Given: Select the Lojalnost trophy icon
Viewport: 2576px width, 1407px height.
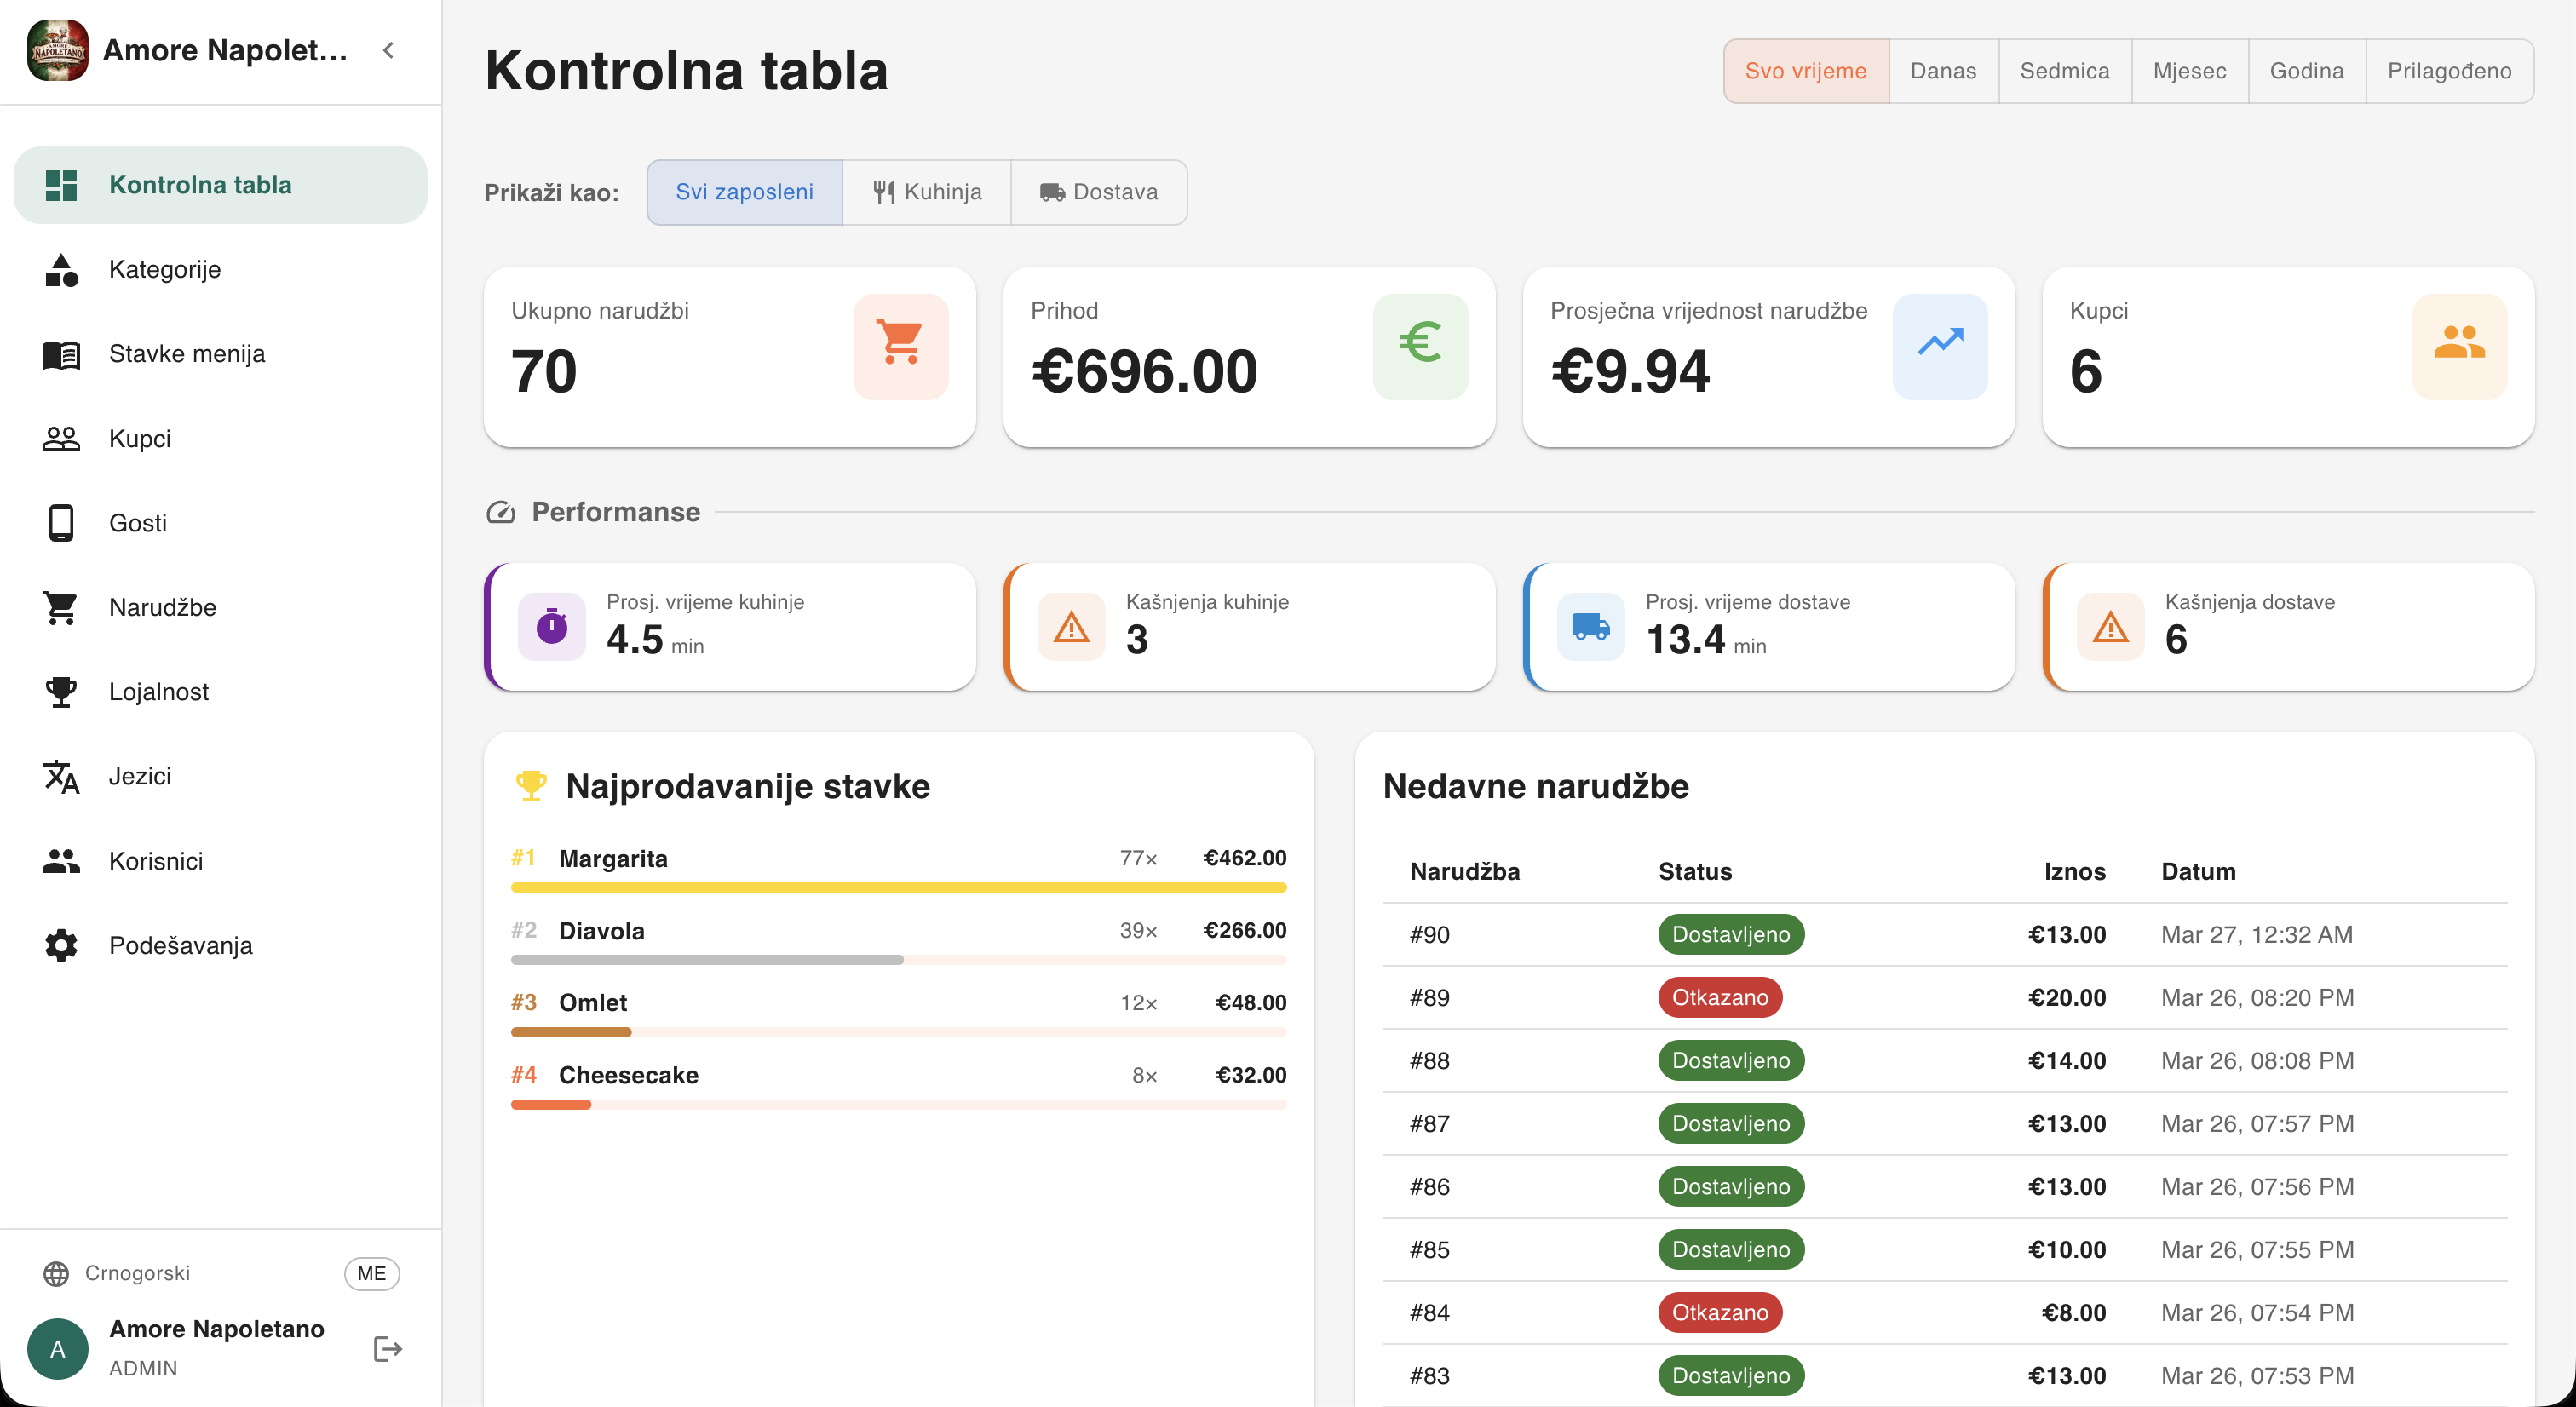Looking at the screenshot, I should [x=61, y=691].
